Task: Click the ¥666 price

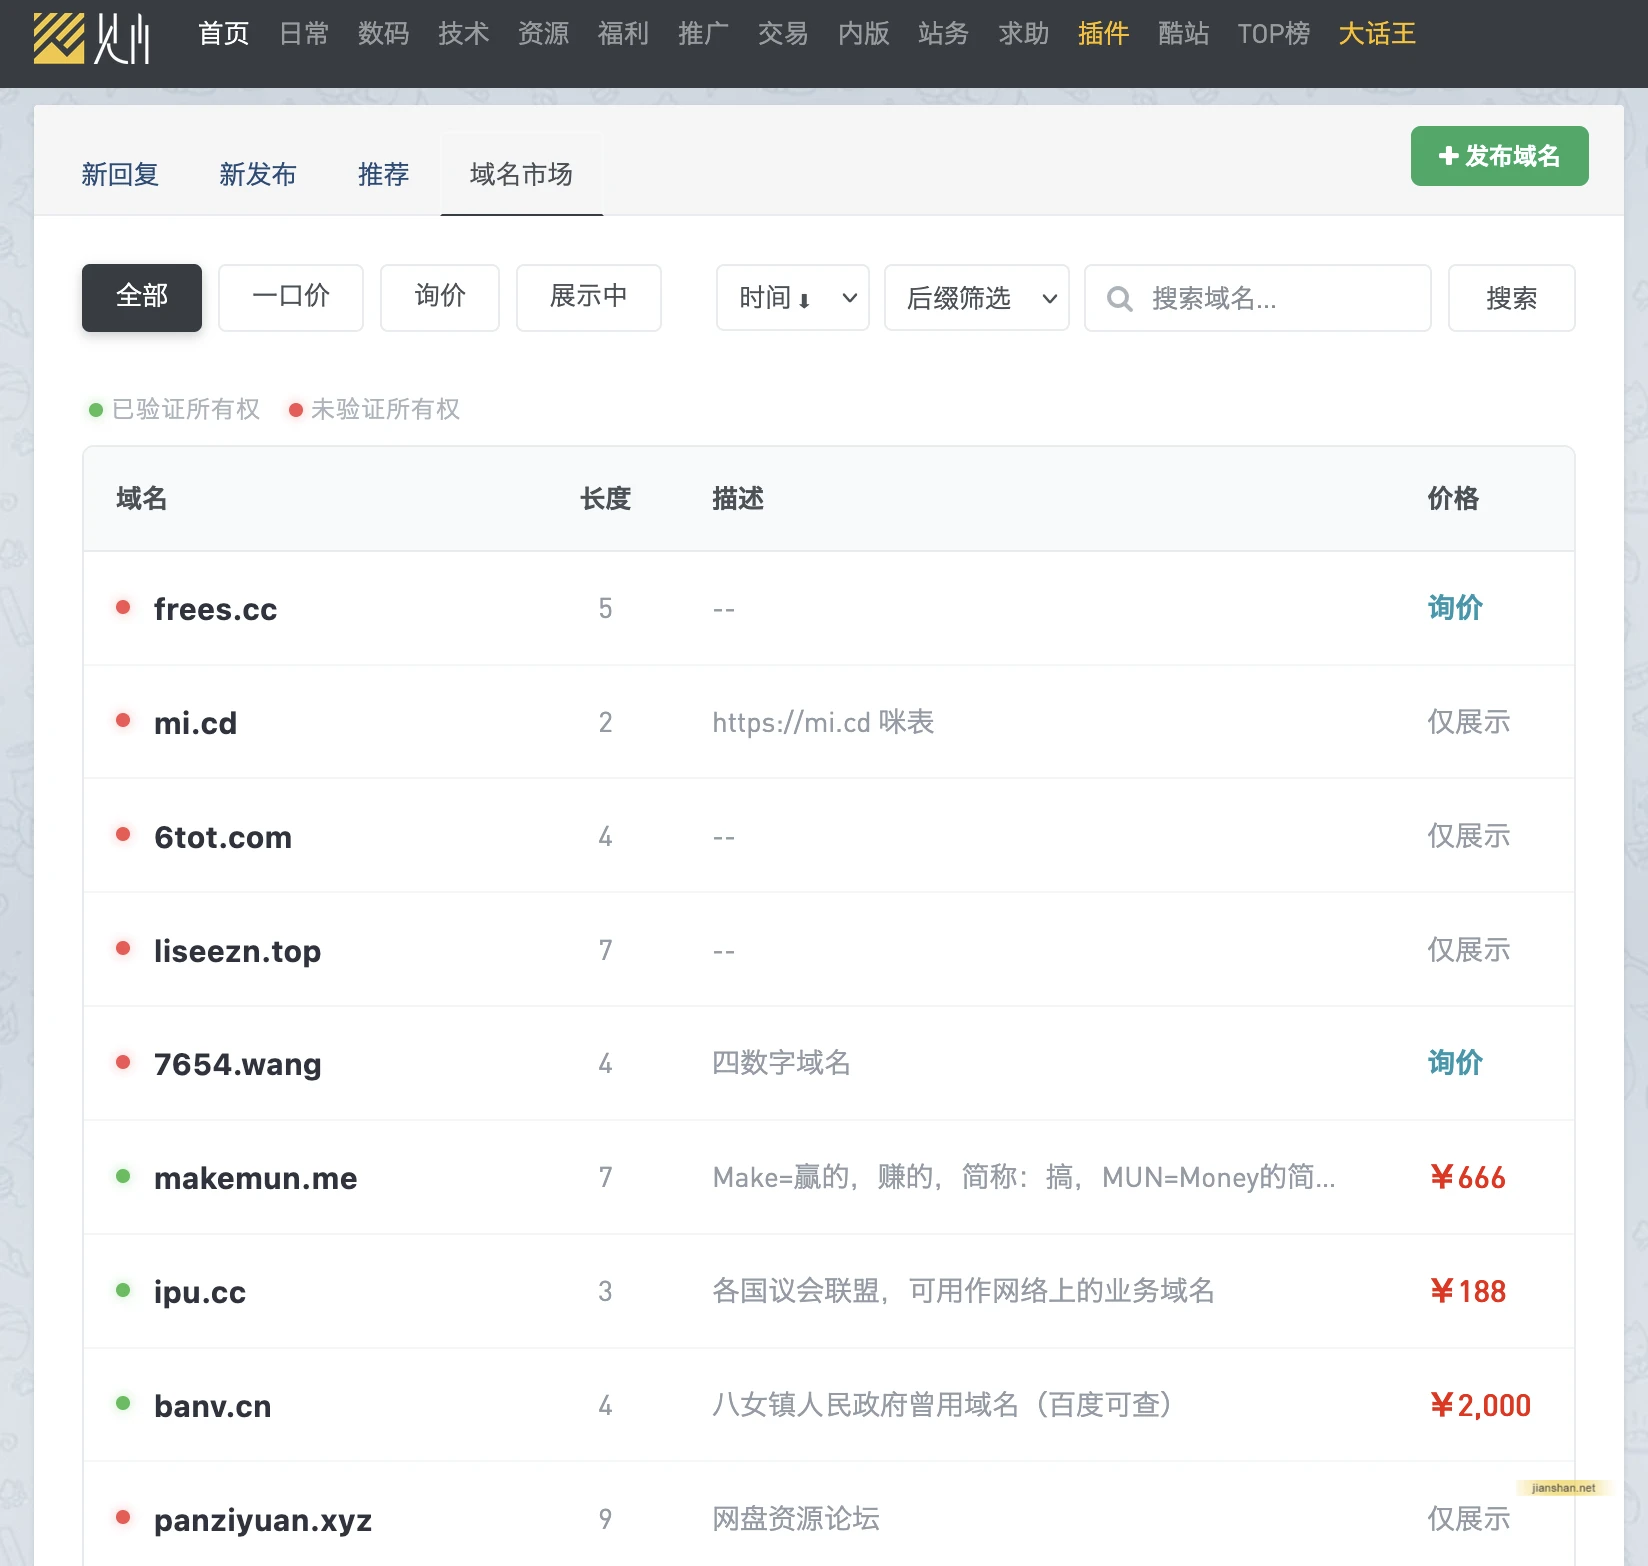Action: [1468, 1177]
